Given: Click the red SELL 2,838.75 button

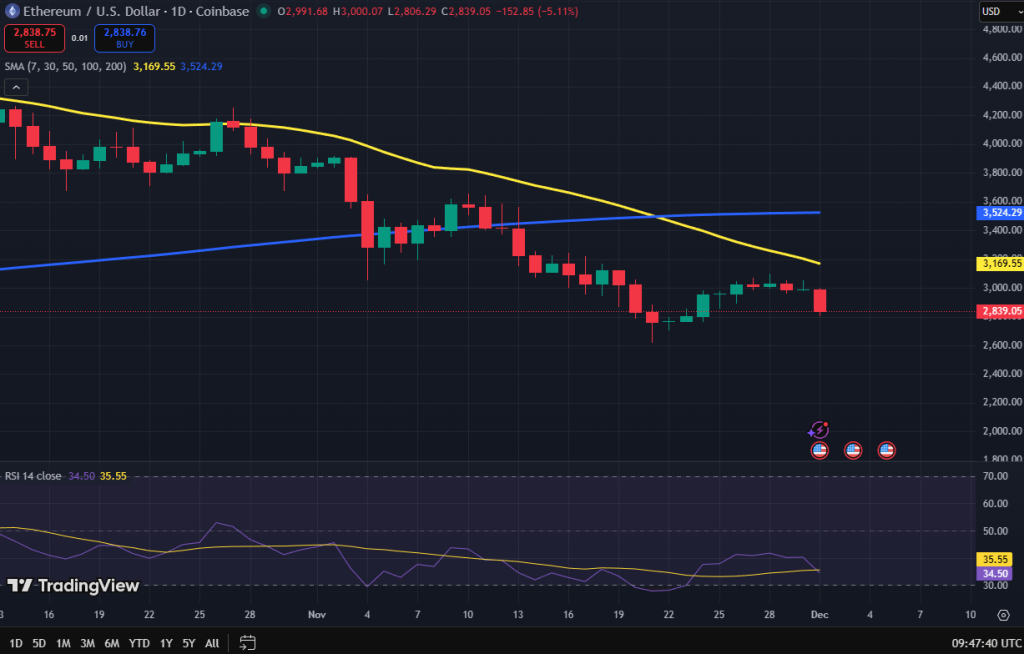Looking at the screenshot, I should [x=35, y=38].
